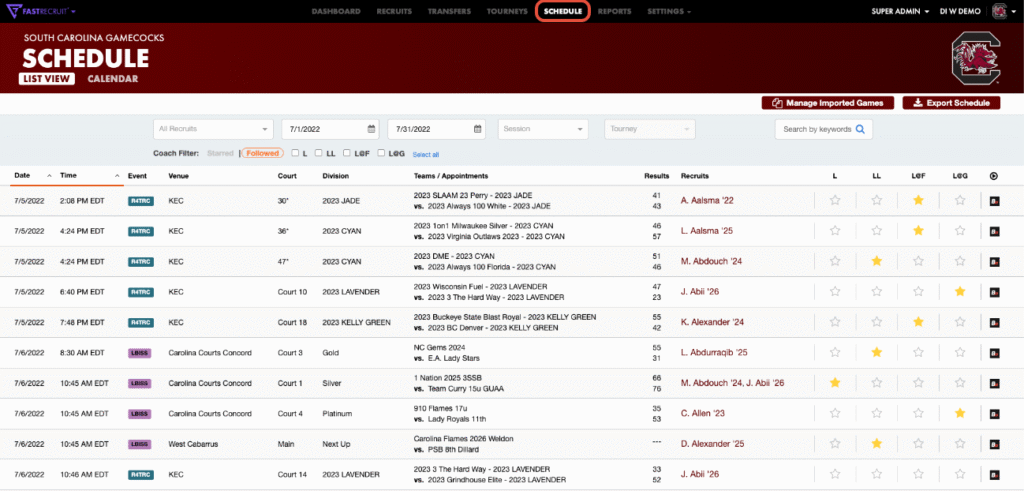1024x491 pixels.
Task: Switch to Calendar view
Action: (112, 78)
